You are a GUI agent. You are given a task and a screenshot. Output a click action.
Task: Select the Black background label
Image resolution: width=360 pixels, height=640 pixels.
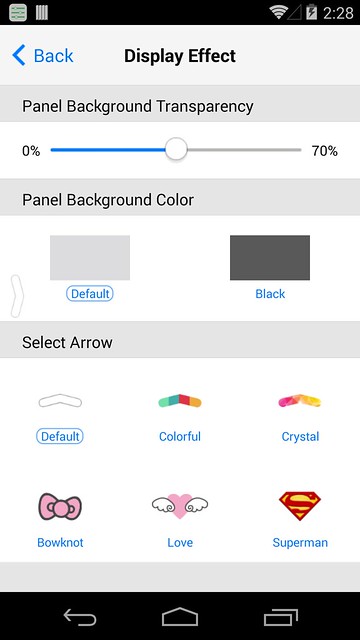tap(270, 293)
